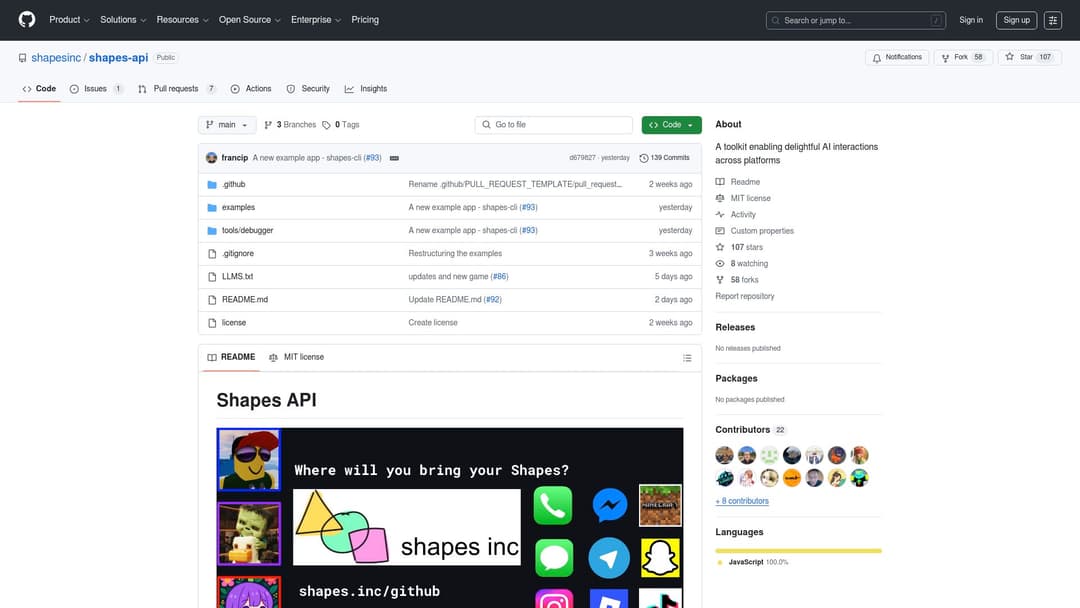
Task: Expand the Solutions menu
Action: [123, 20]
